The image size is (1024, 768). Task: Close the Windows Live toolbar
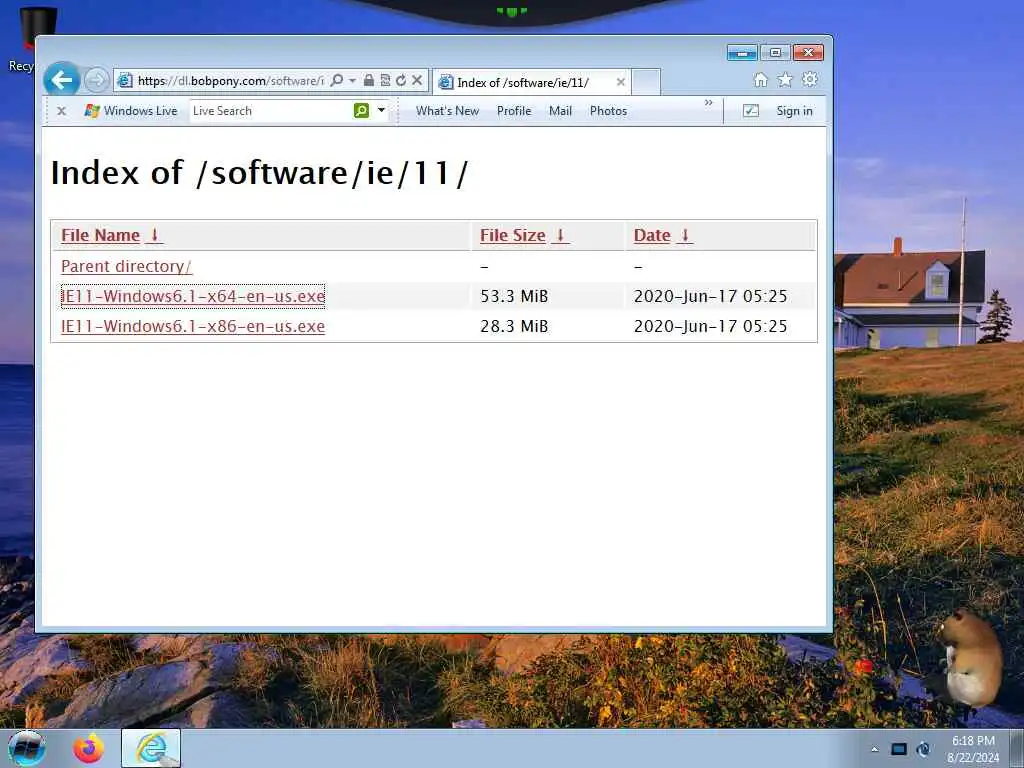(x=61, y=111)
